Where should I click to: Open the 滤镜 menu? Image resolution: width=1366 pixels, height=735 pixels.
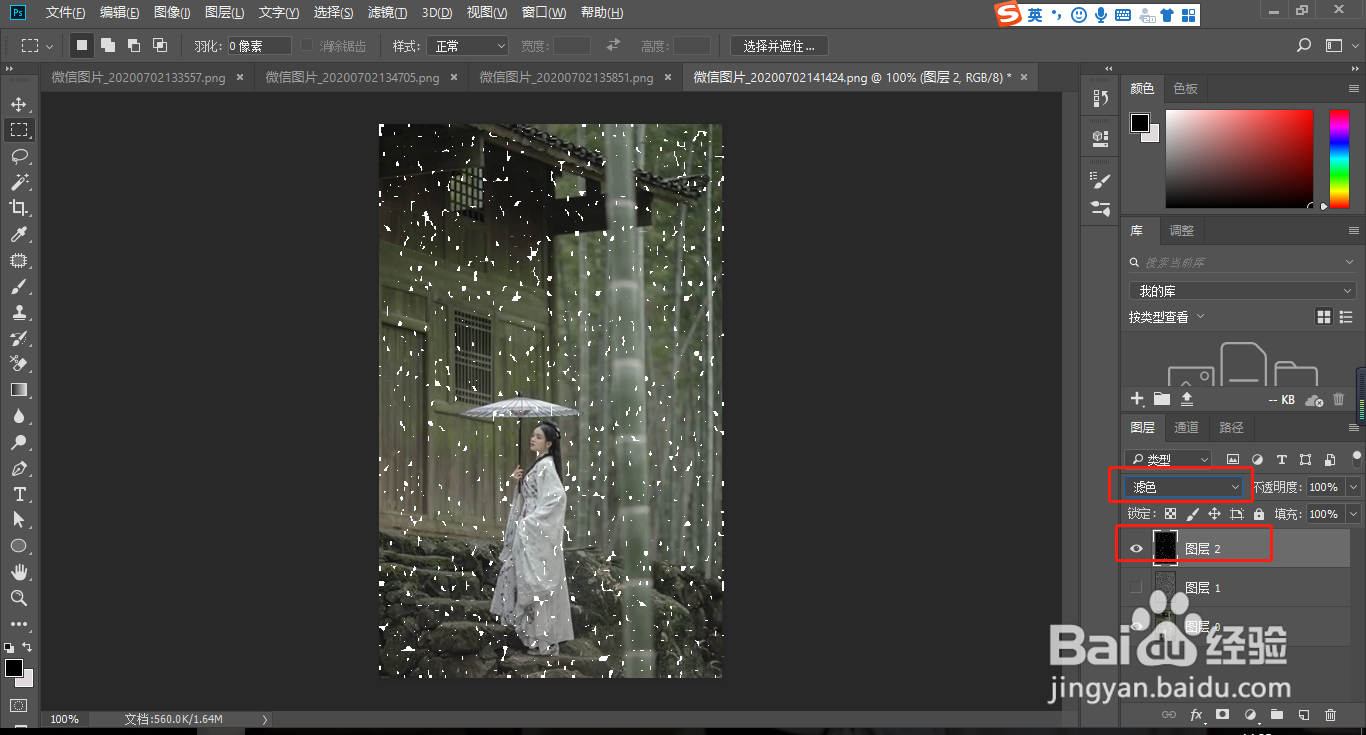[x=387, y=14]
